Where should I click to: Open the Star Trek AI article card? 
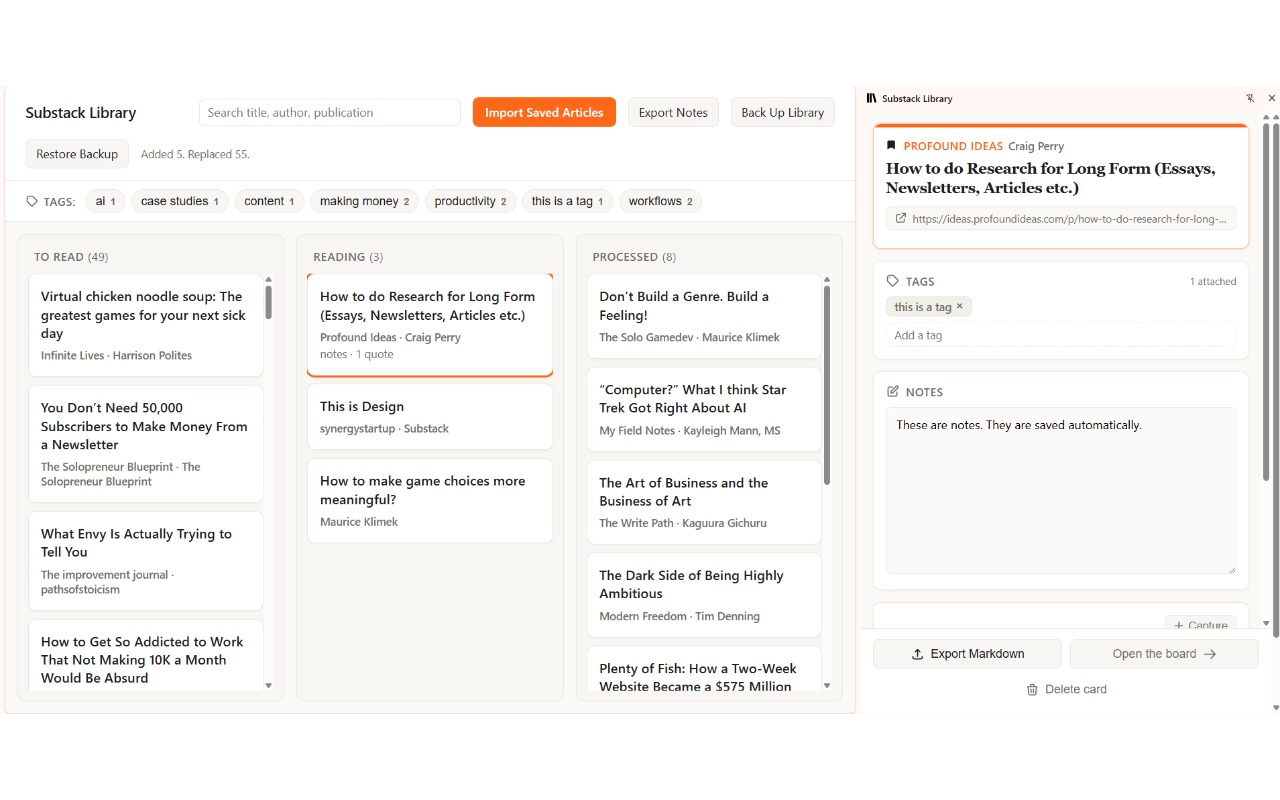pyautogui.click(x=704, y=409)
